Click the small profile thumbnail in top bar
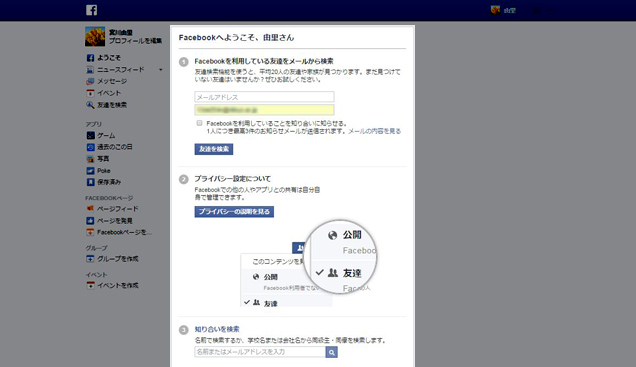This screenshot has height=367, width=636. coord(495,10)
